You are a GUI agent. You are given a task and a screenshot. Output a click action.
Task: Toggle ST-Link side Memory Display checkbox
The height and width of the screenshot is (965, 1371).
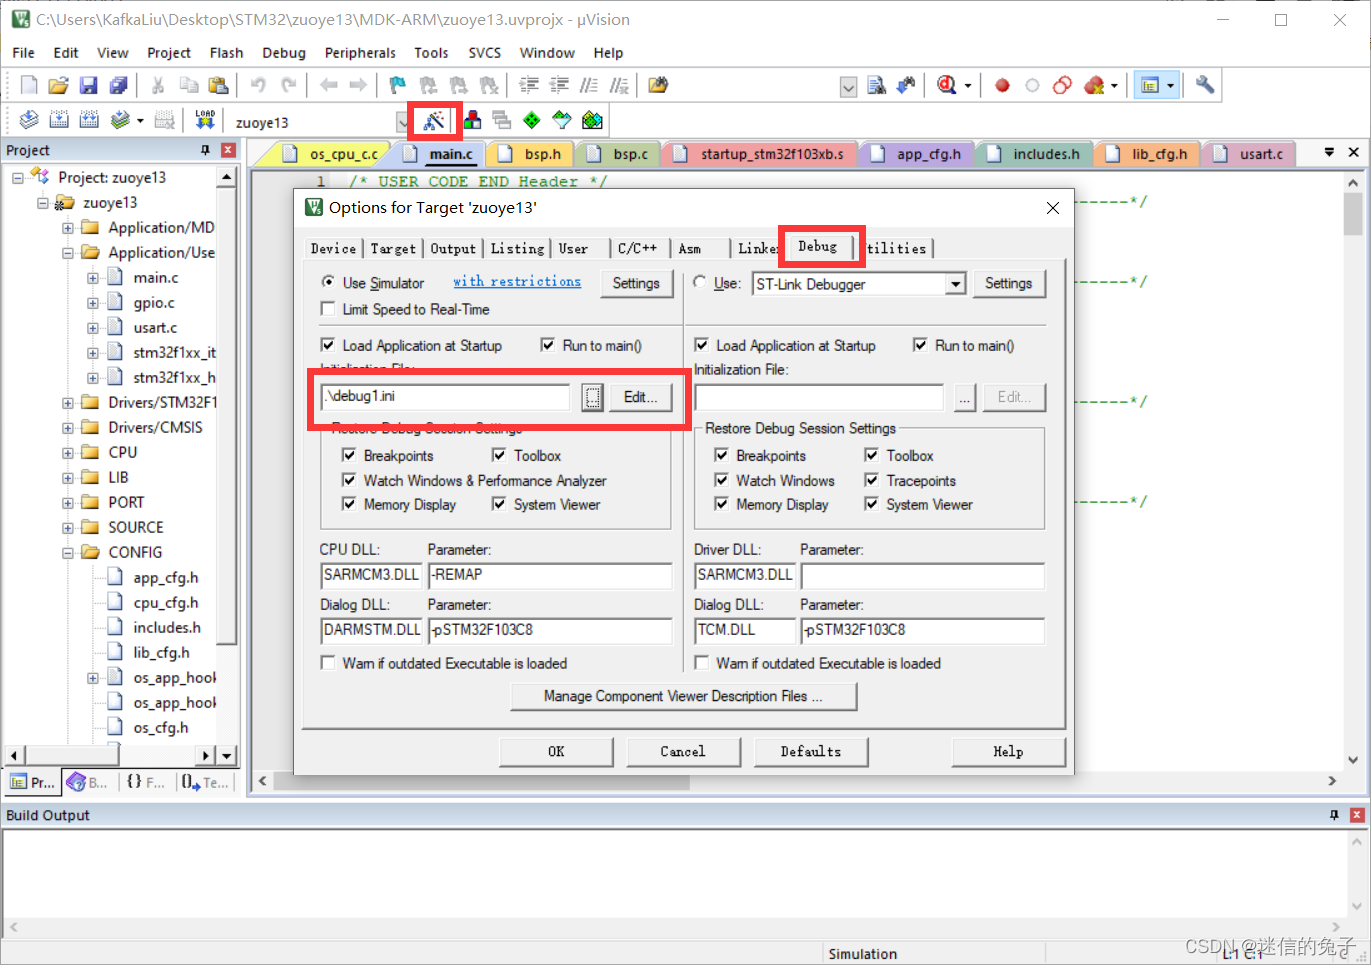click(x=722, y=504)
